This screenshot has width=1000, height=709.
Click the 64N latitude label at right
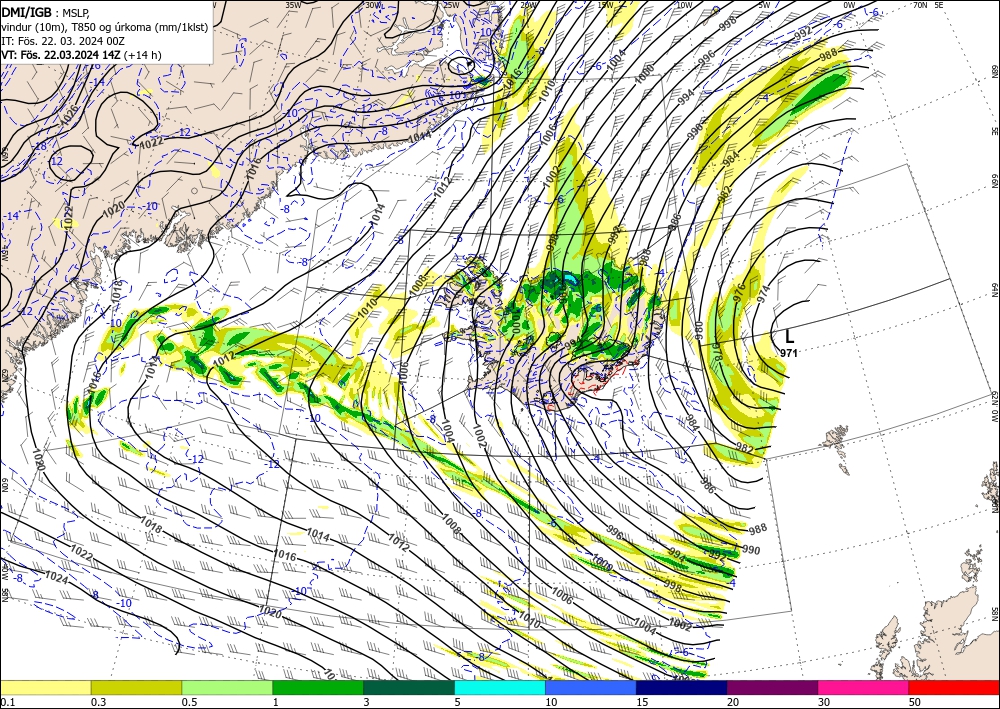[x=995, y=290]
